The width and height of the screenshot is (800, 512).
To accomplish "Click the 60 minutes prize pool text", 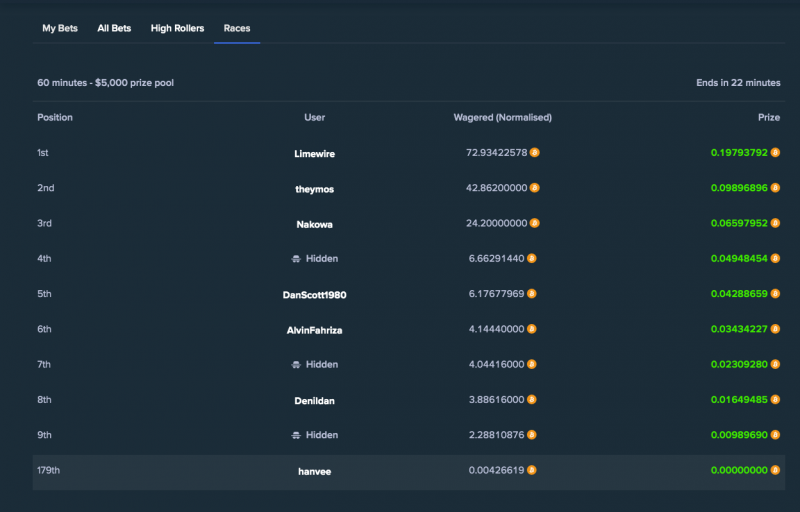I will (x=105, y=83).
